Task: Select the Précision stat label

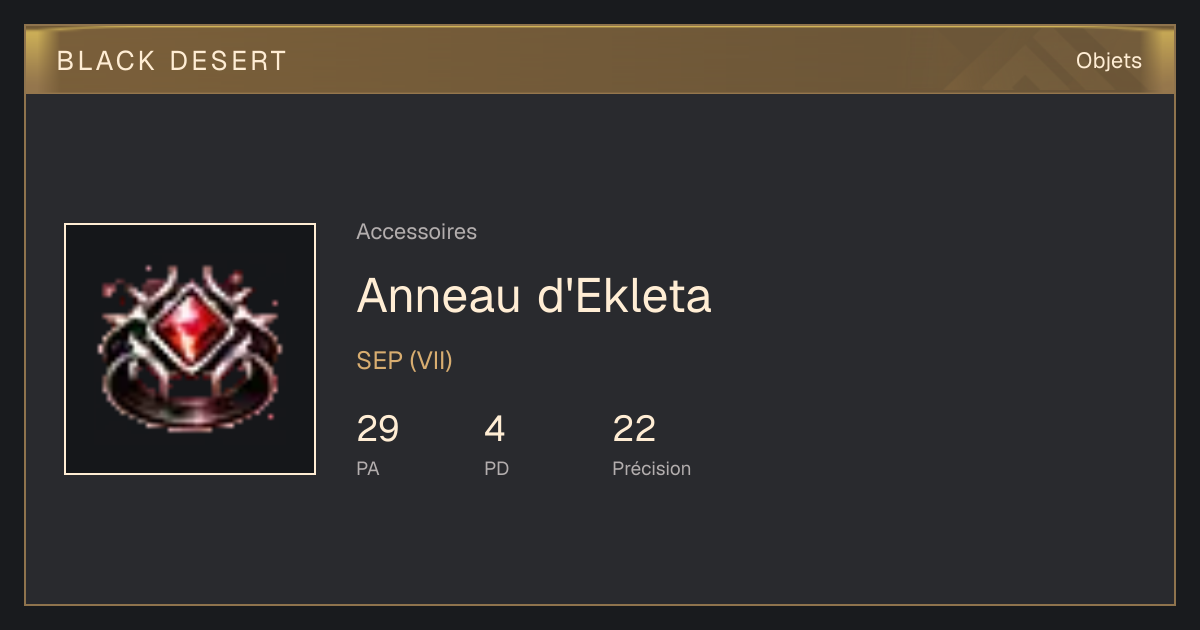Action: tap(651, 468)
